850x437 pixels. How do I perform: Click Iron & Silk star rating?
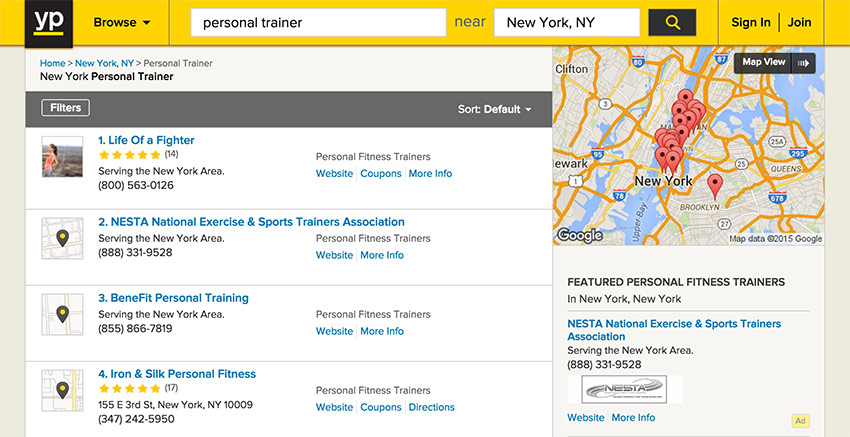(x=130, y=389)
